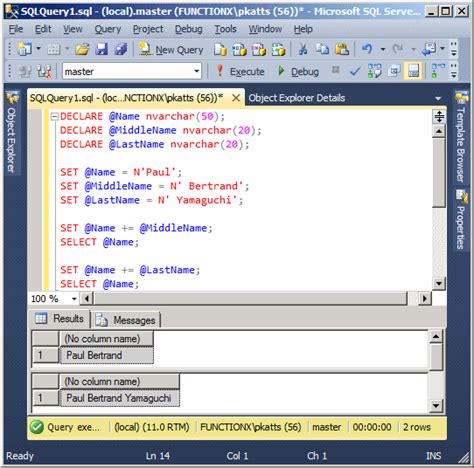This screenshot has height=468, width=474.
Task: Collapse the DECLARE code region
Action: click(x=54, y=116)
